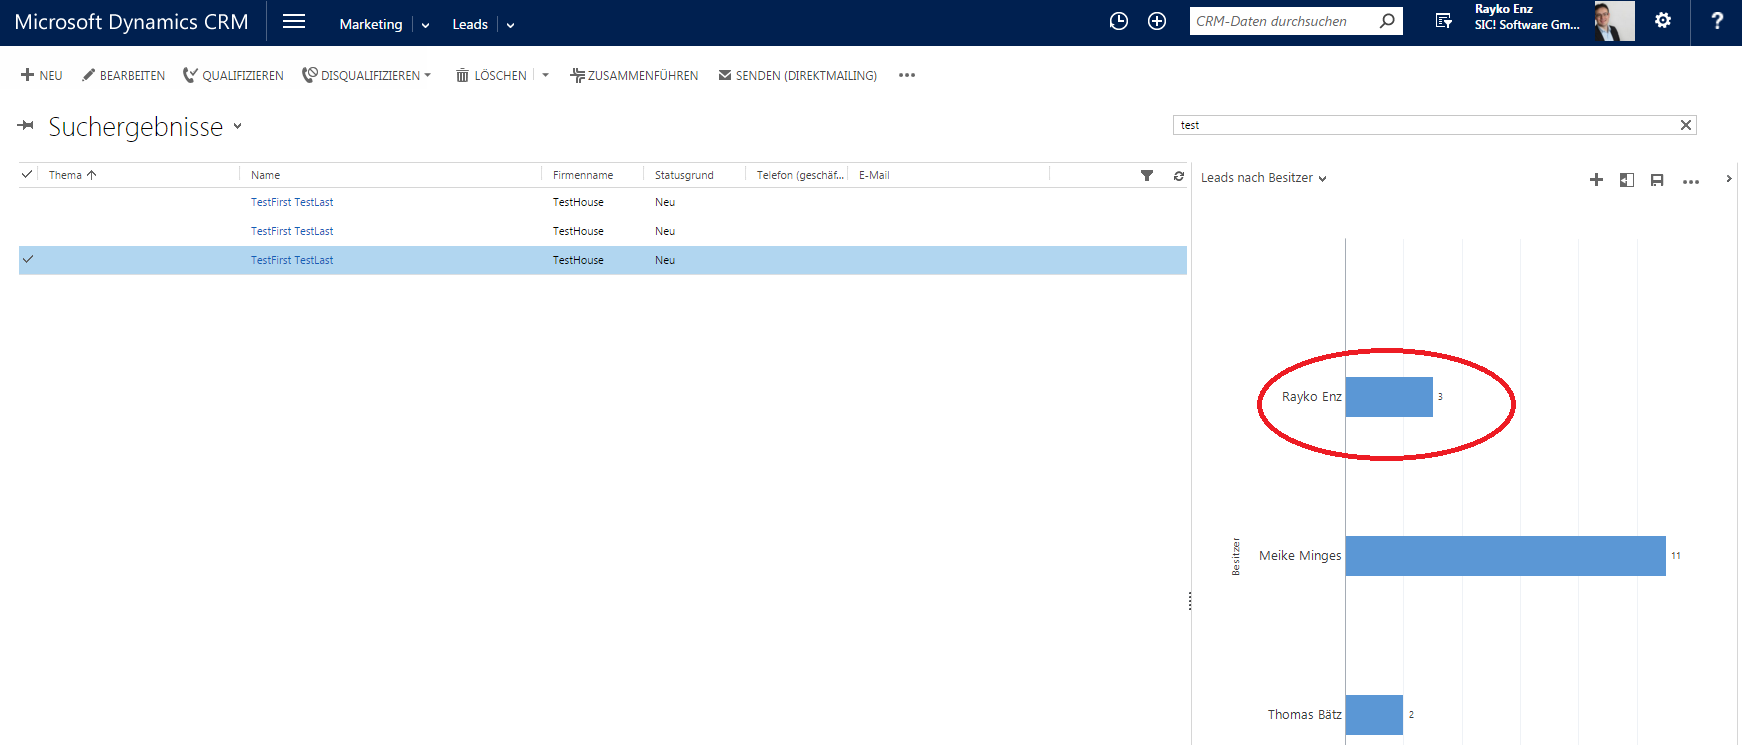The width and height of the screenshot is (1742, 745).
Task: Click SENDEN (DIREKTMAILING) command
Action: pyautogui.click(x=797, y=75)
